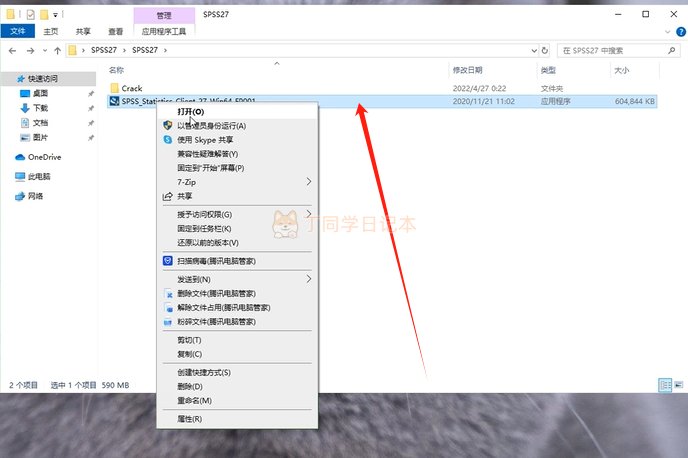Image resolution: width=688 pixels, height=458 pixels.
Task: Choose 复制(C) in context menu
Action: 237,354
